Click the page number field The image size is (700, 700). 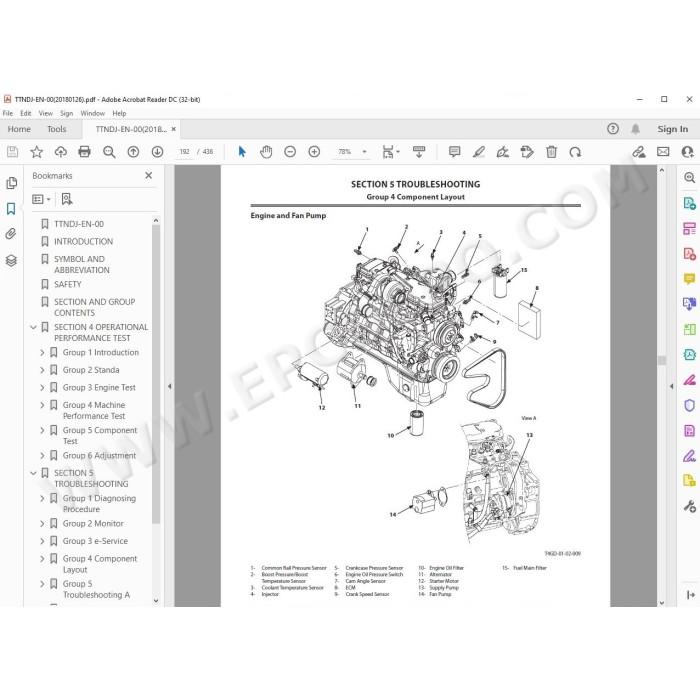click(184, 152)
